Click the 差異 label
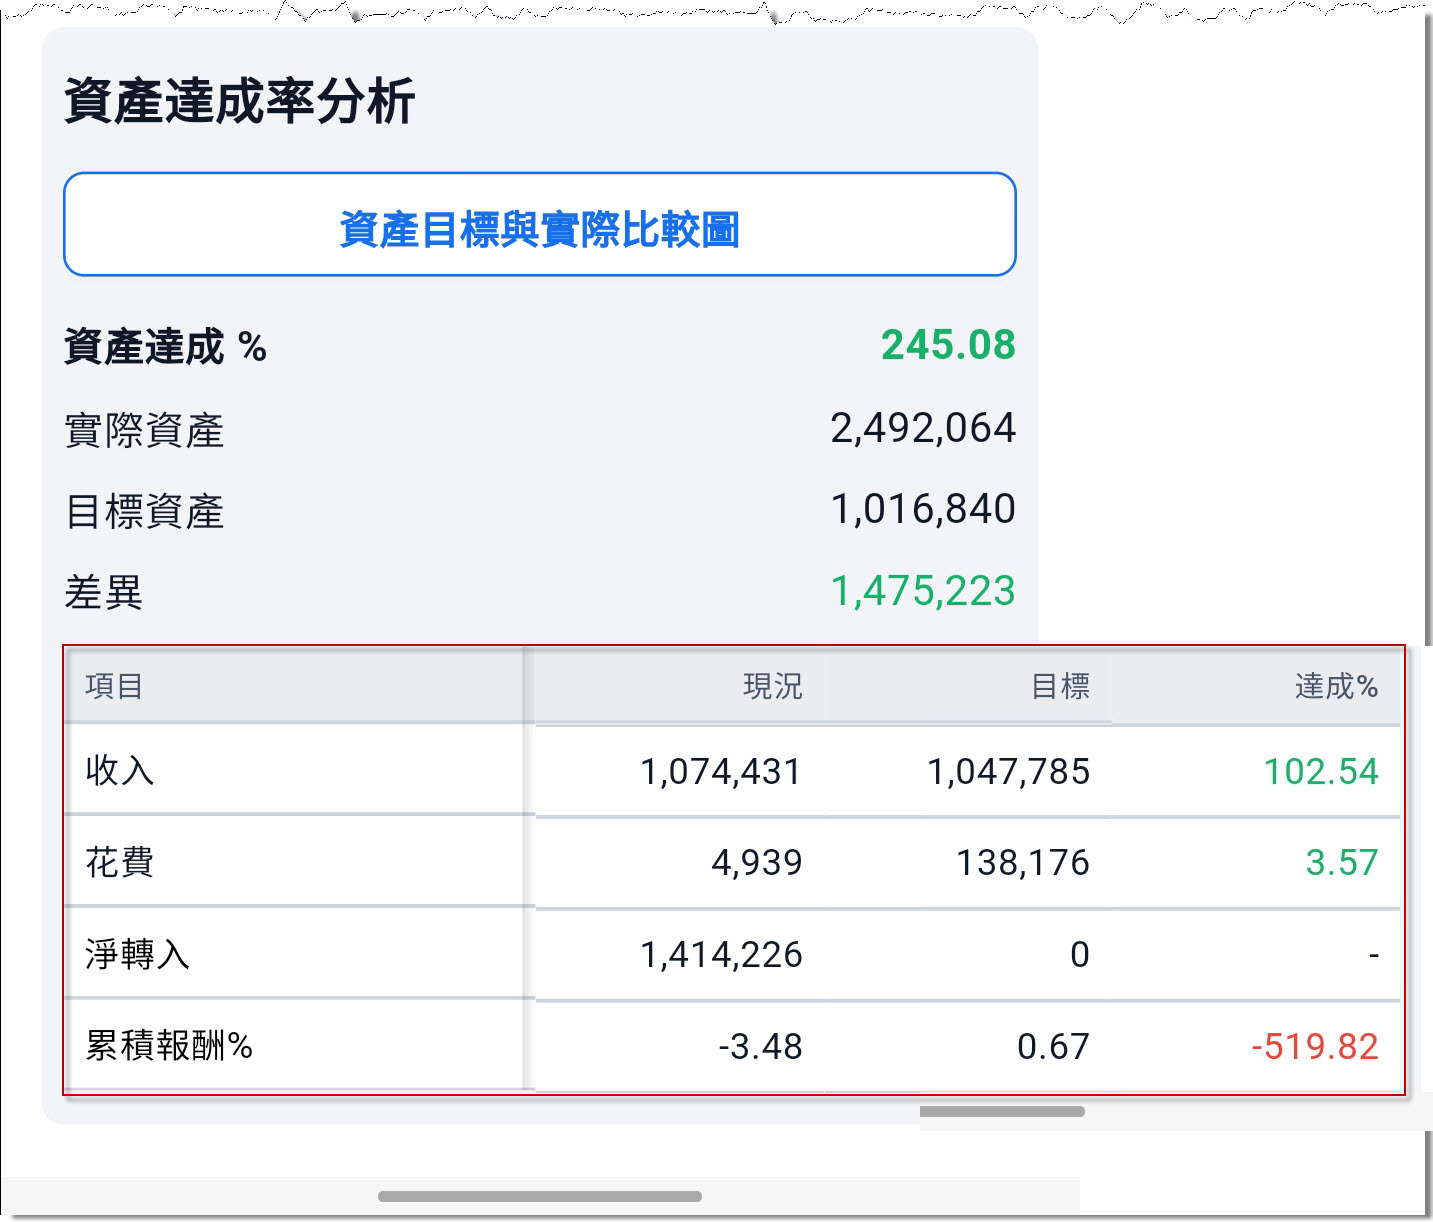Screen dimensions: 1433x1222 (104, 593)
